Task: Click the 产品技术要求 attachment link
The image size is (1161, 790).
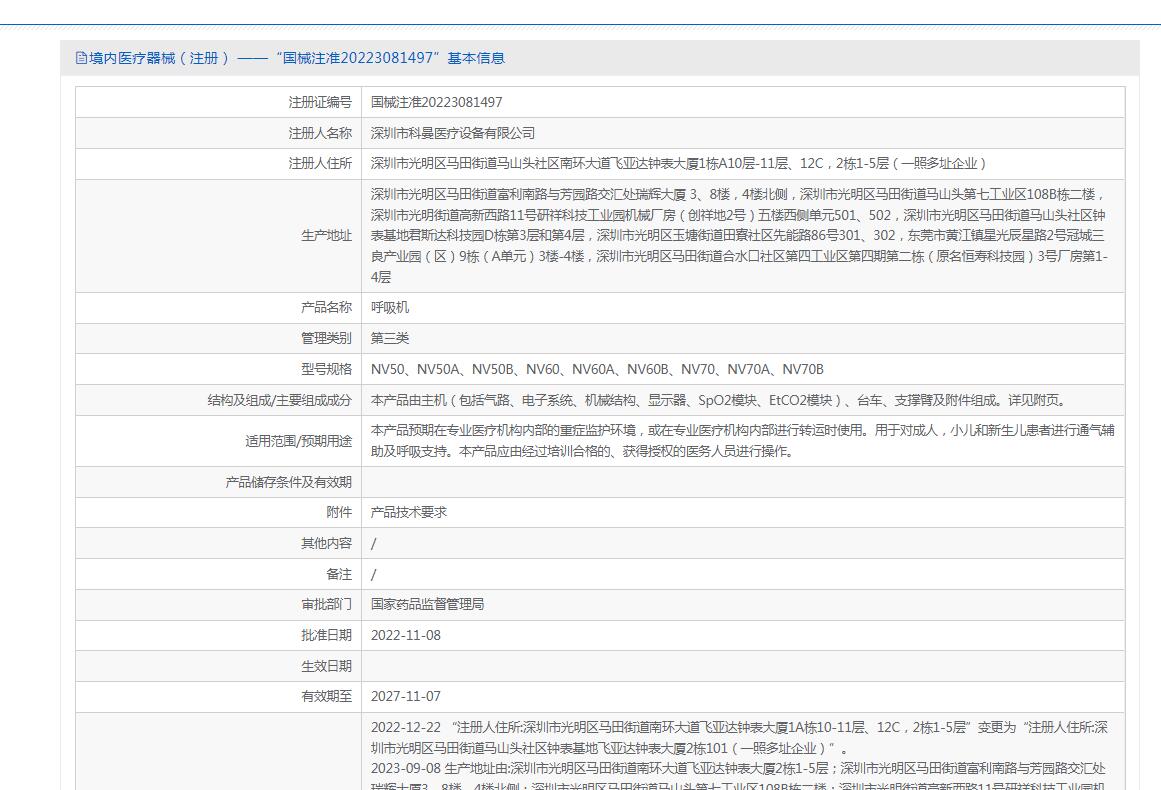Action: click(408, 512)
